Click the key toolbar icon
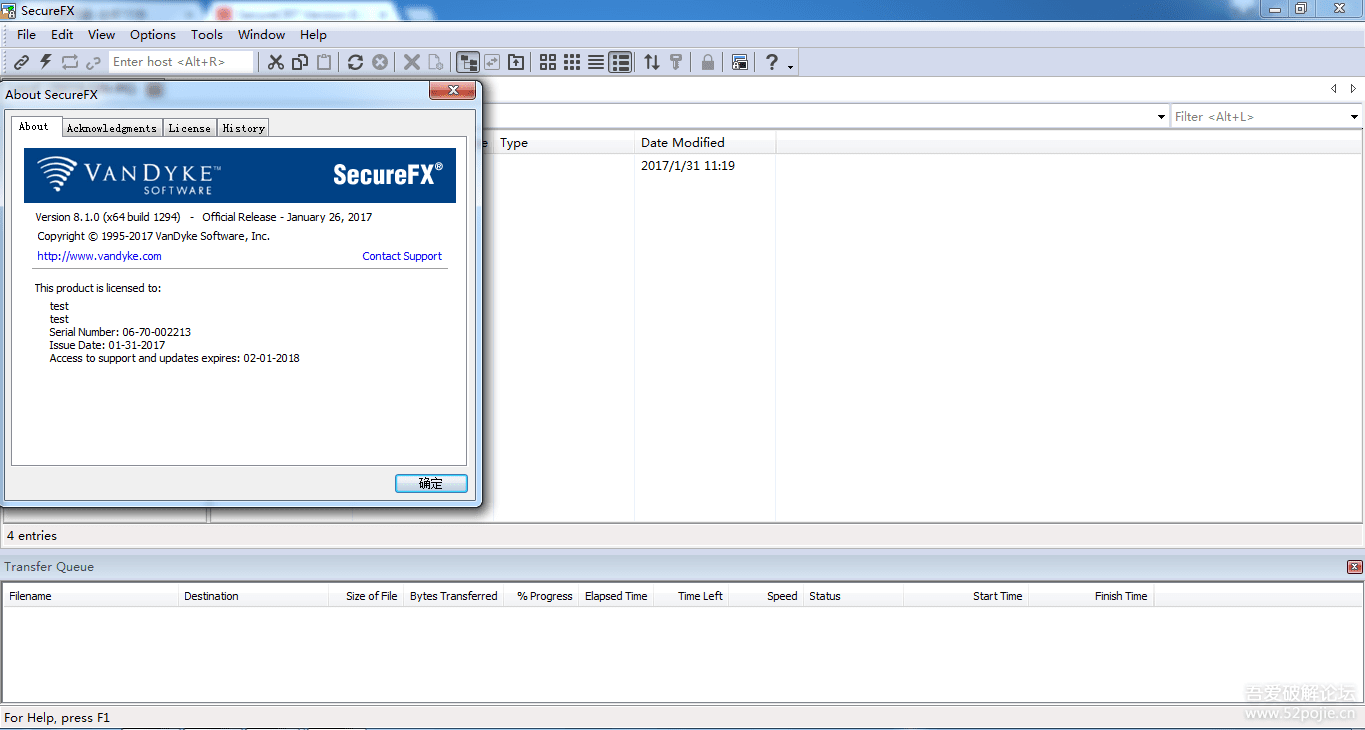 [676, 62]
